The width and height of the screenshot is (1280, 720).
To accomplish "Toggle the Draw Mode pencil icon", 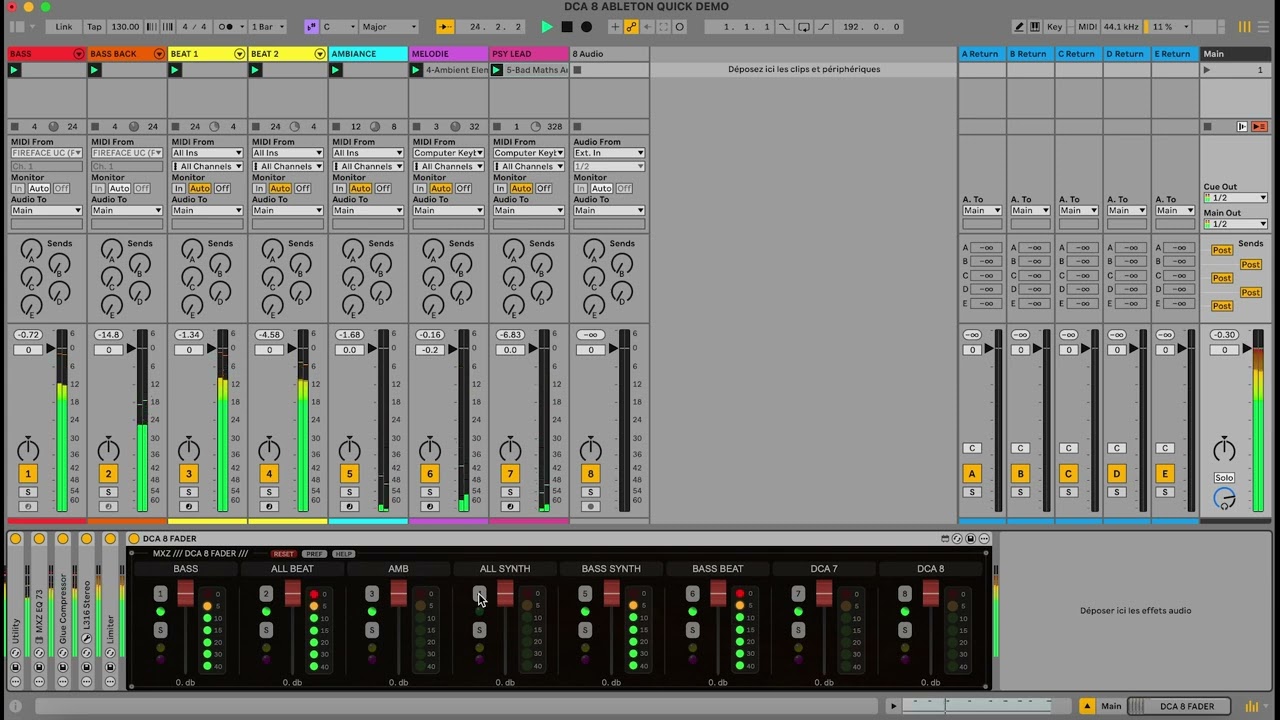I will pos(1019,27).
